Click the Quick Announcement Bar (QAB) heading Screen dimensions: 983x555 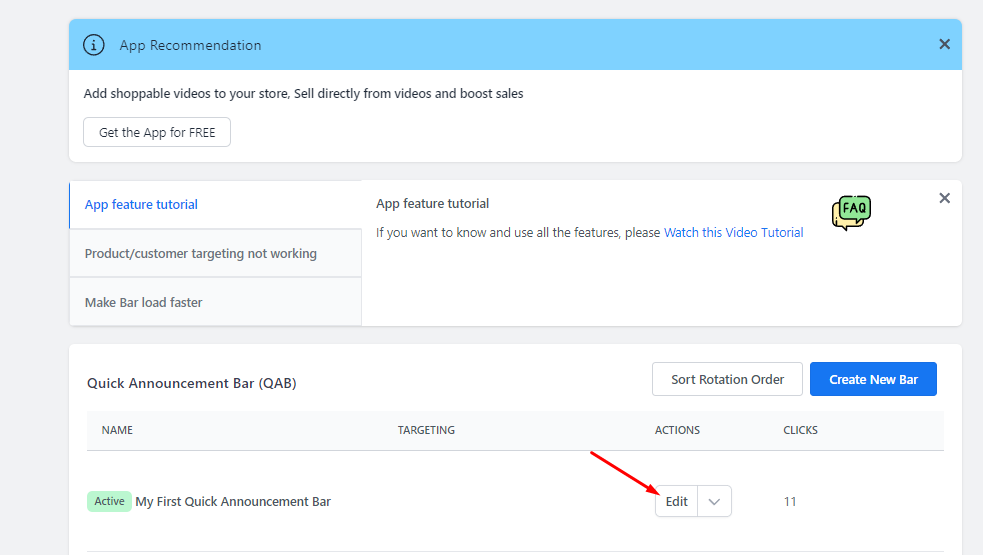click(x=192, y=383)
